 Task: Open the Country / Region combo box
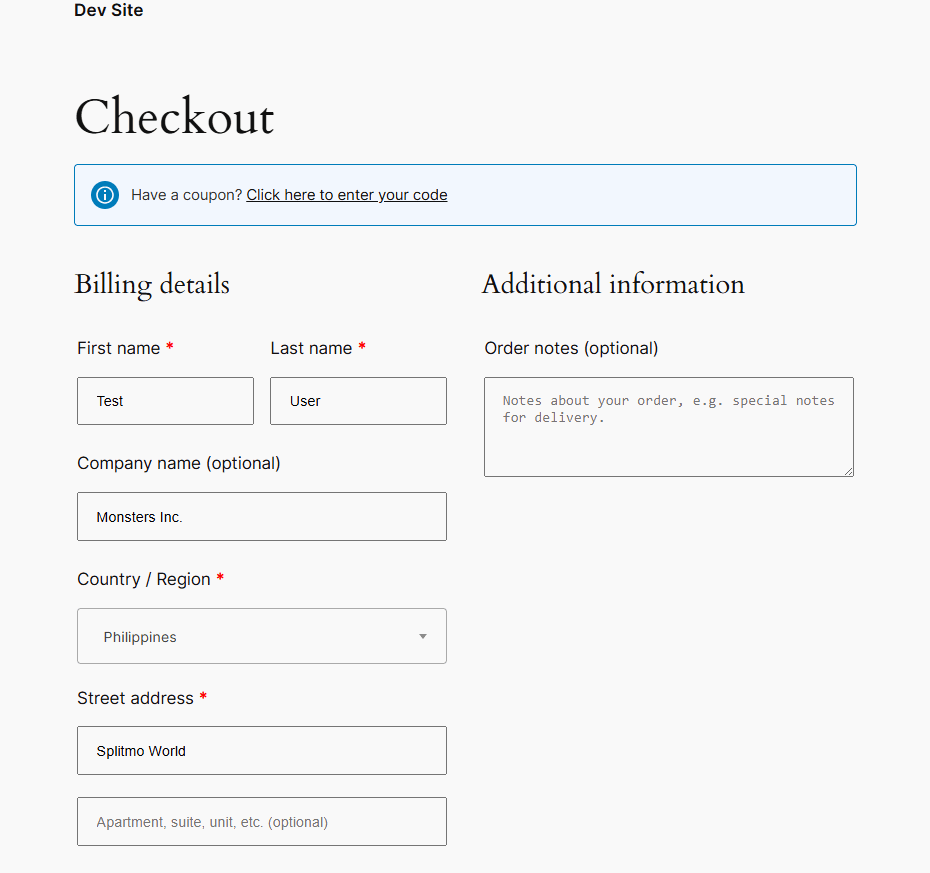(x=261, y=636)
